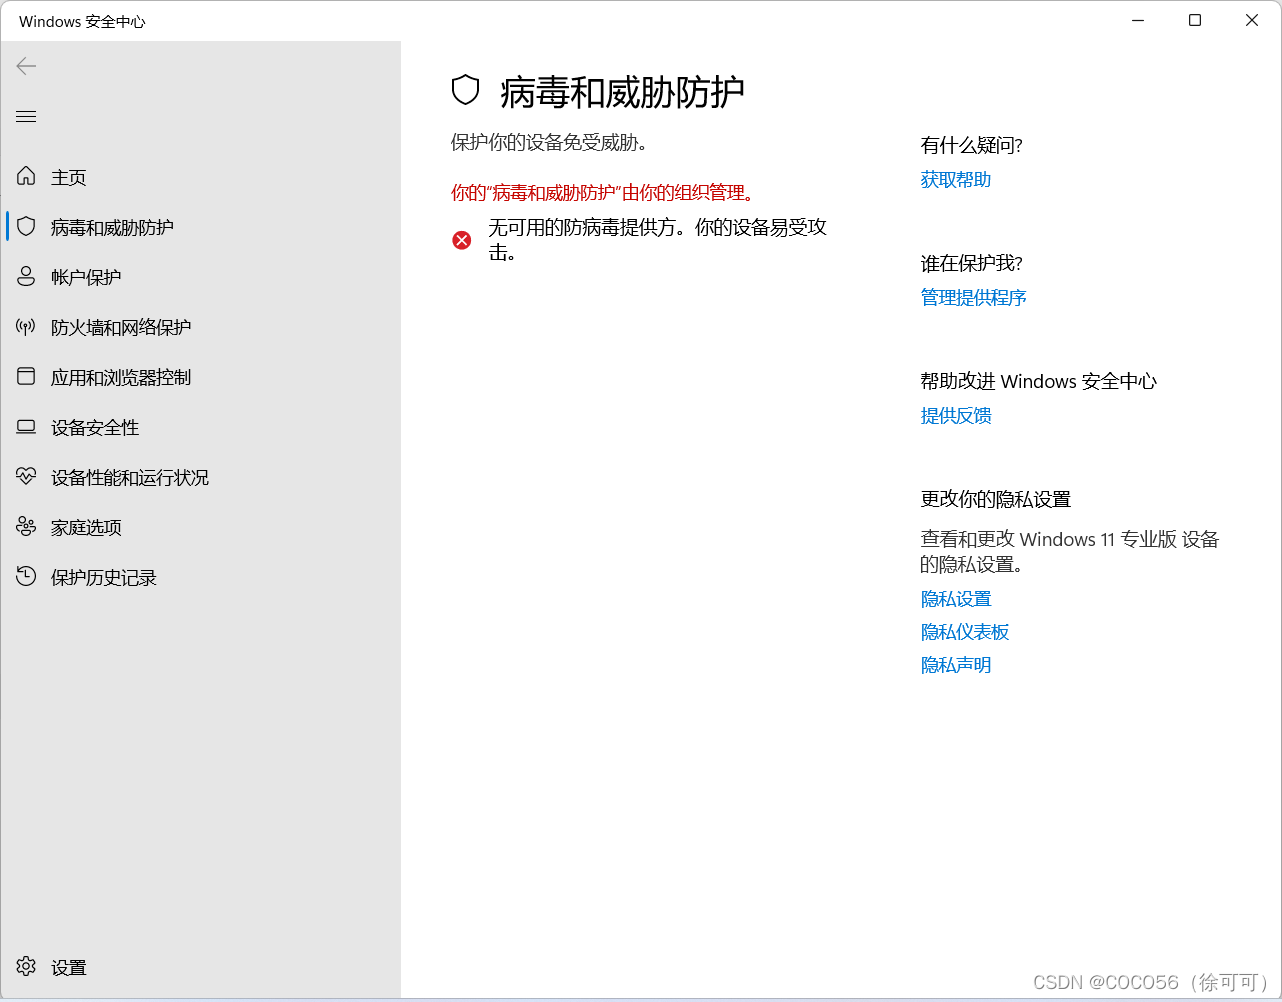Click the home icon beside 主页
Image resolution: width=1282 pixels, height=1002 pixels.
[x=27, y=177]
